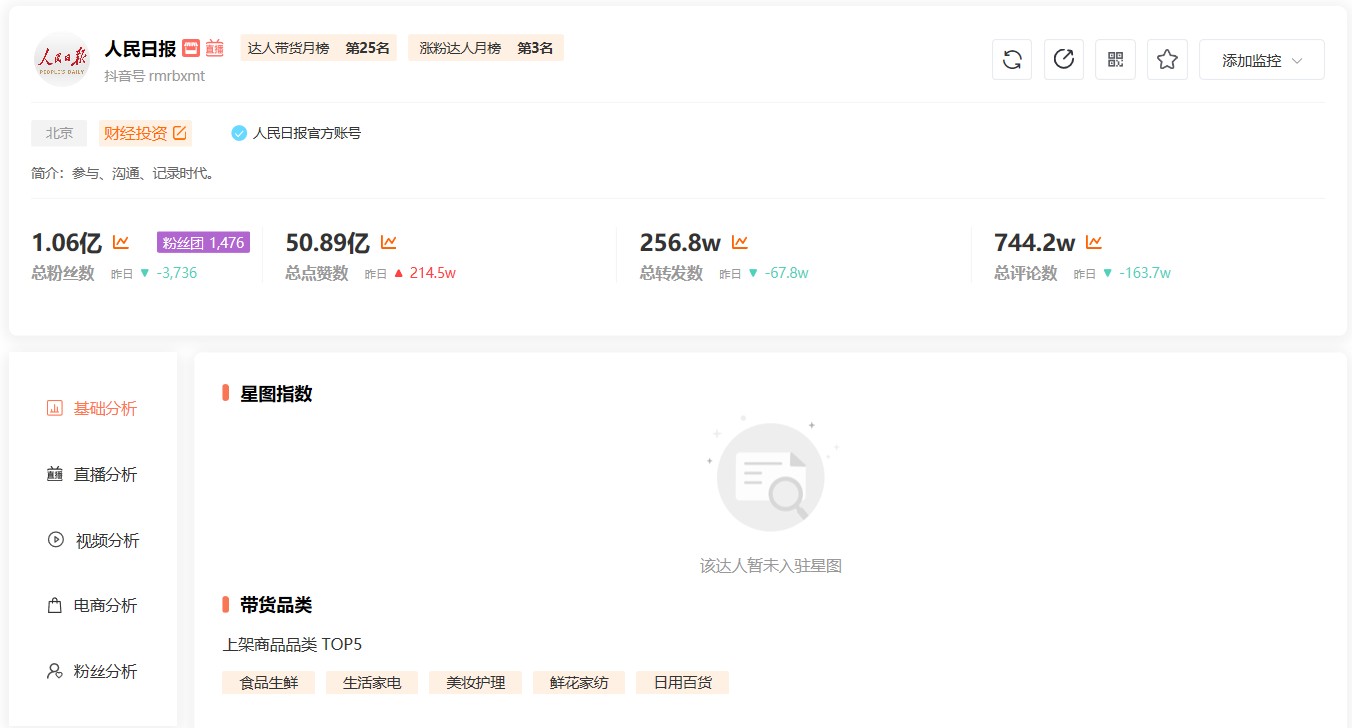
Task: Open trend chart icon for 总点赞数
Action: (389, 242)
